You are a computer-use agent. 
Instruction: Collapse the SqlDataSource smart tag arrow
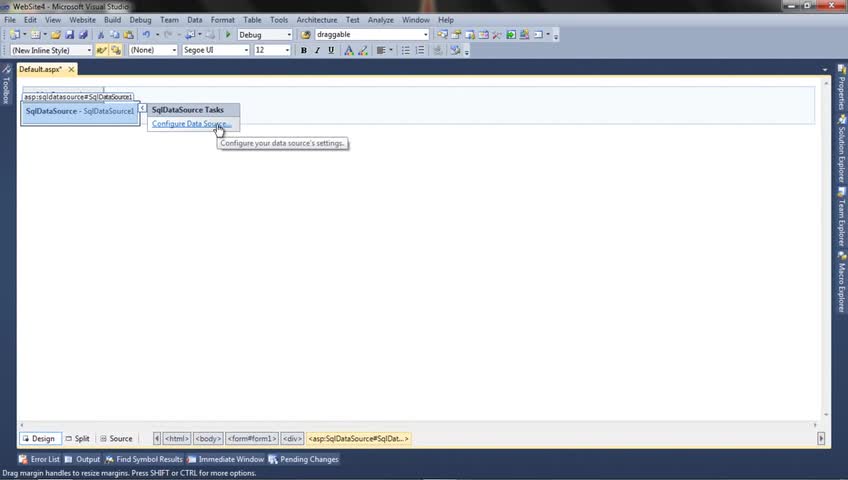pos(142,108)
